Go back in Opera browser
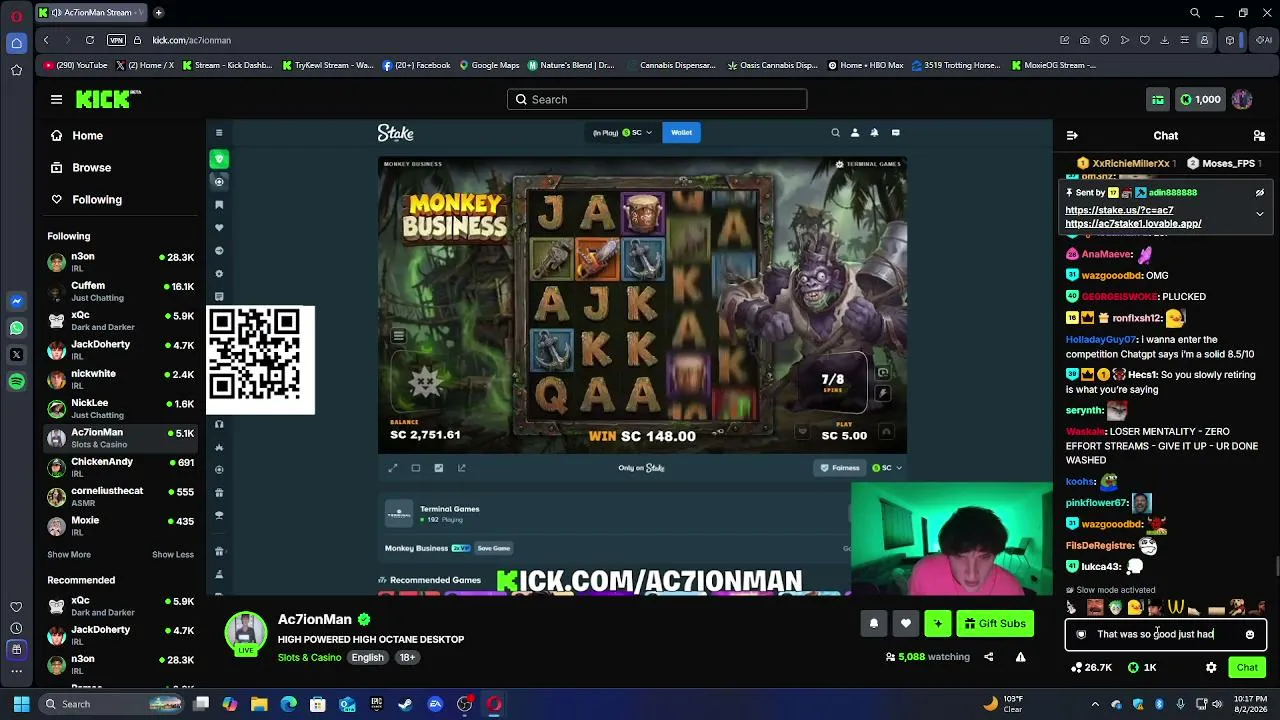 tap(46, 40)
